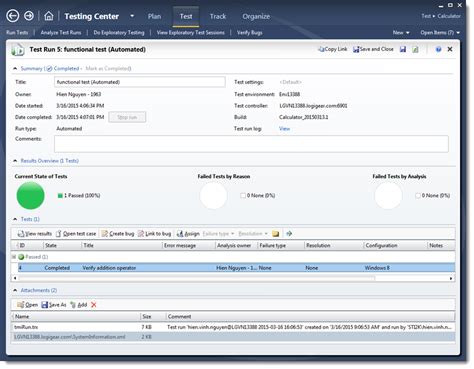
Task: Click the green Current State pie chart
Action: coord(30,196)
